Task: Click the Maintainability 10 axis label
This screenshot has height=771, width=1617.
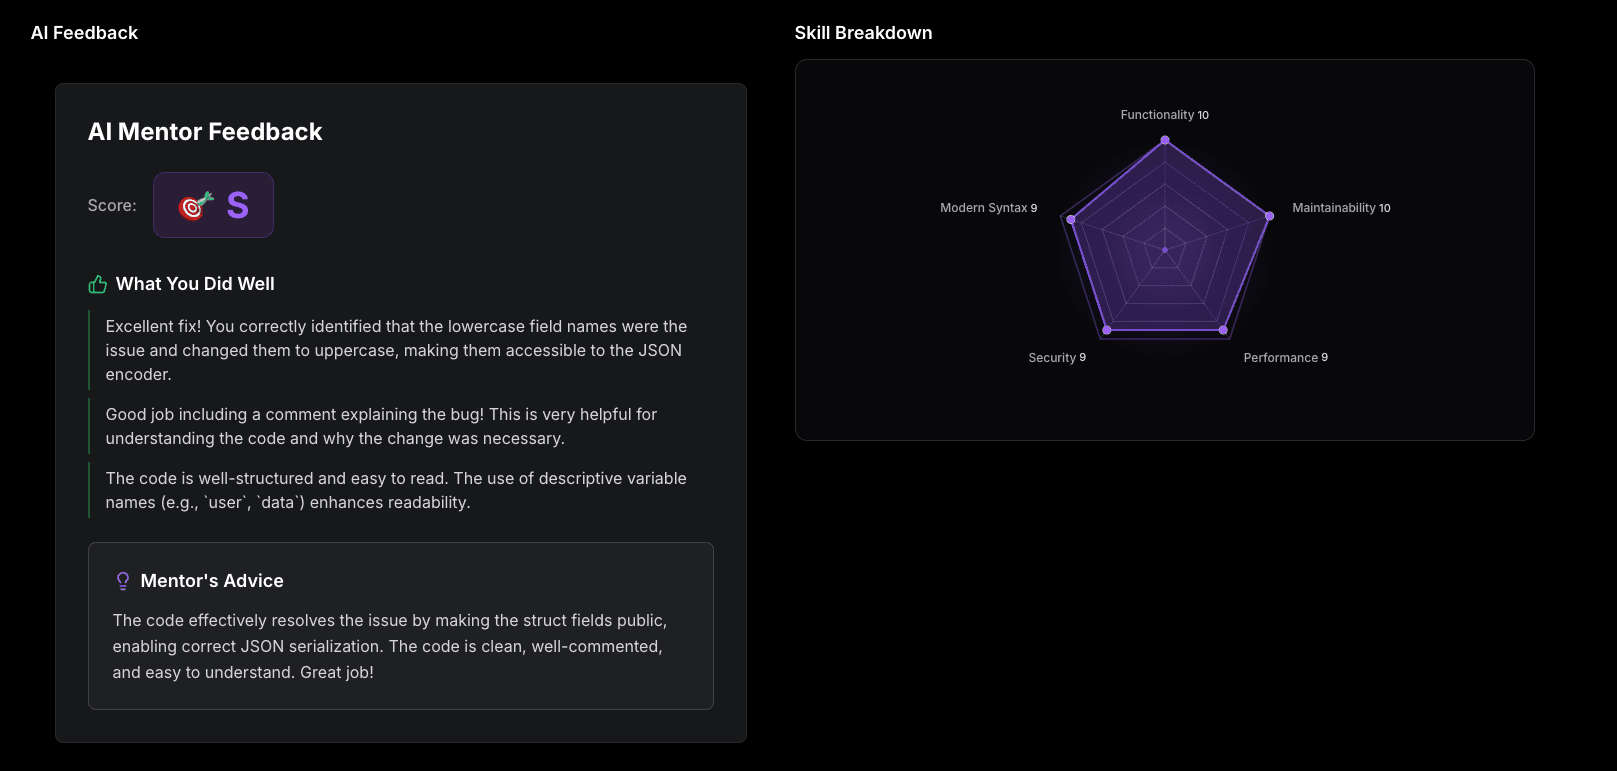Action: pos(1341,208)
